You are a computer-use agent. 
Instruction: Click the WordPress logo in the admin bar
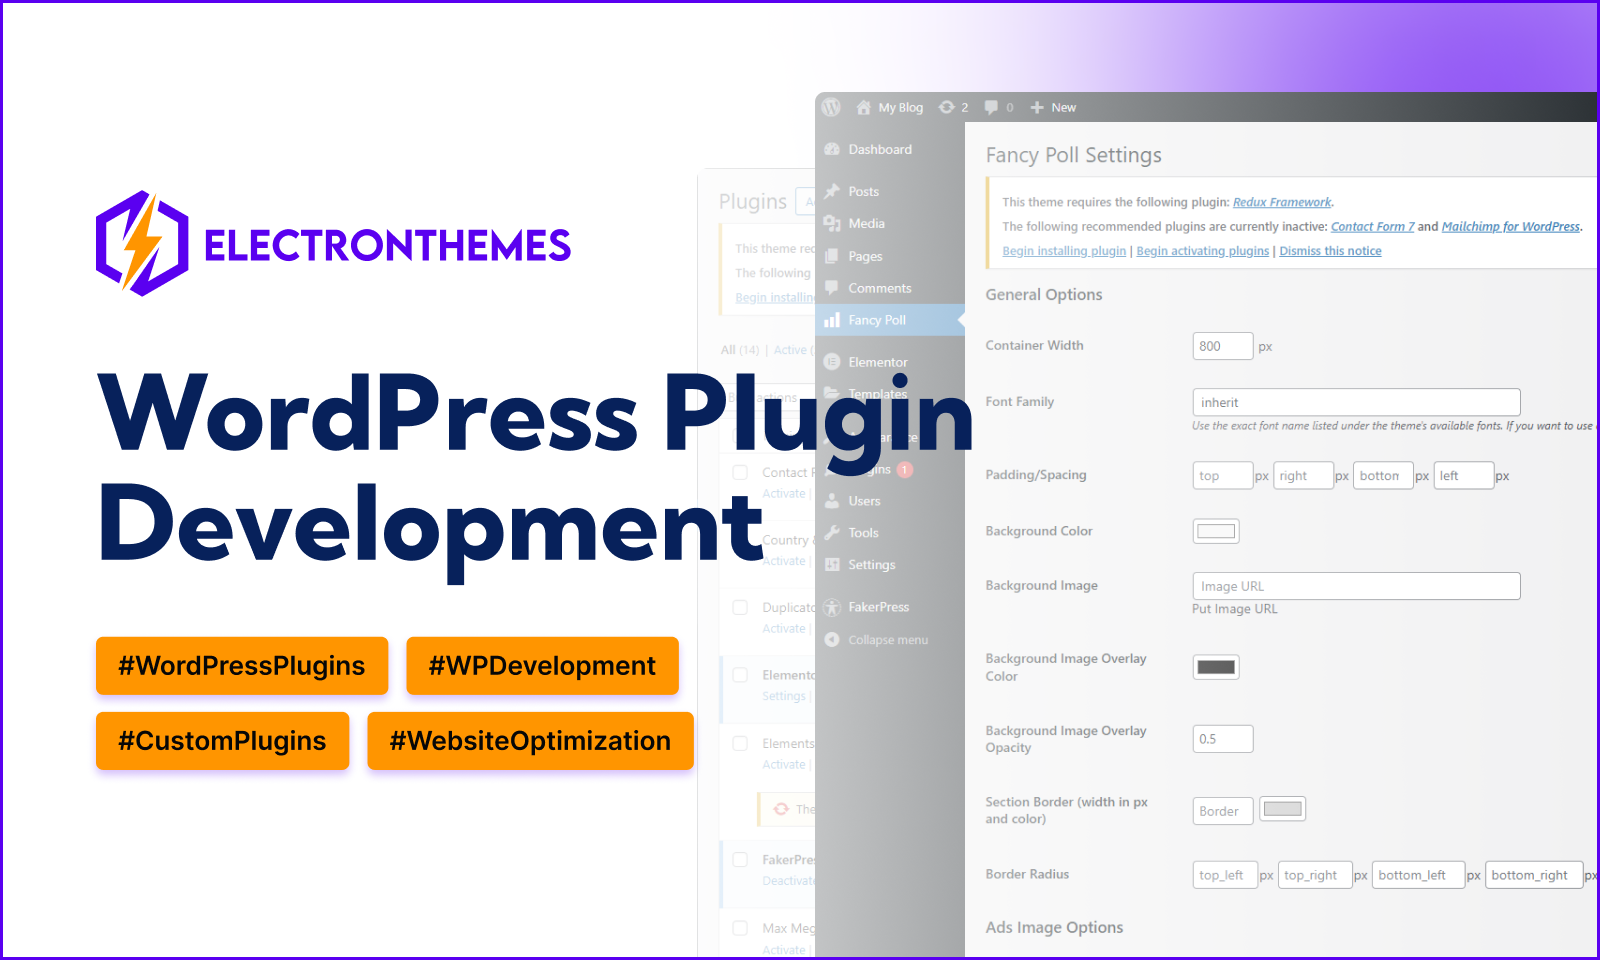point(830,107)
